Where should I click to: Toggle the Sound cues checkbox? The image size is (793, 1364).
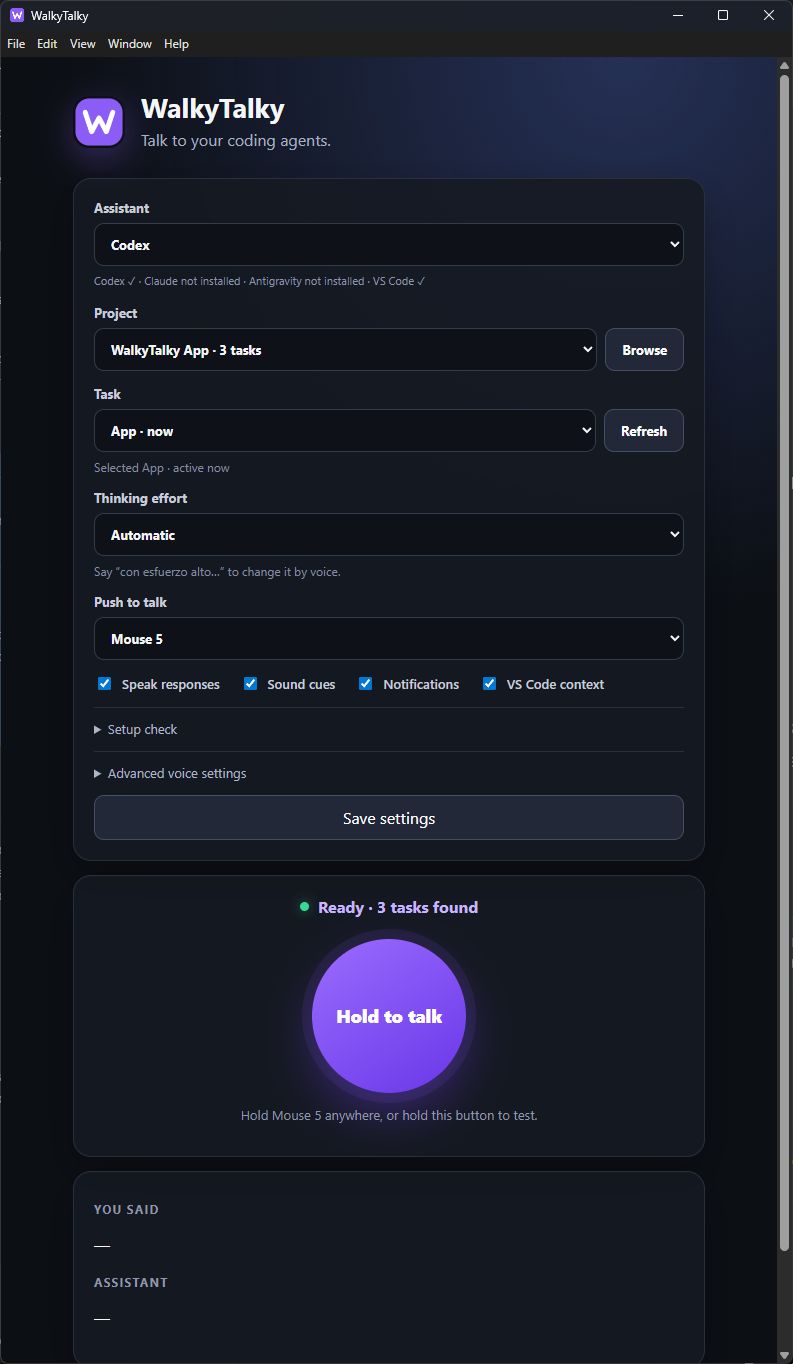tap(250, 684)
